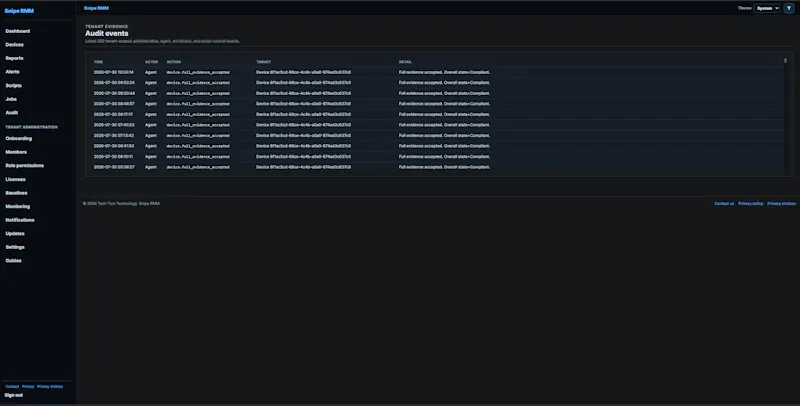Select the 07:45:23 event timestamp
The height and width of the screenshot is (406, 800).
point(114,124)
